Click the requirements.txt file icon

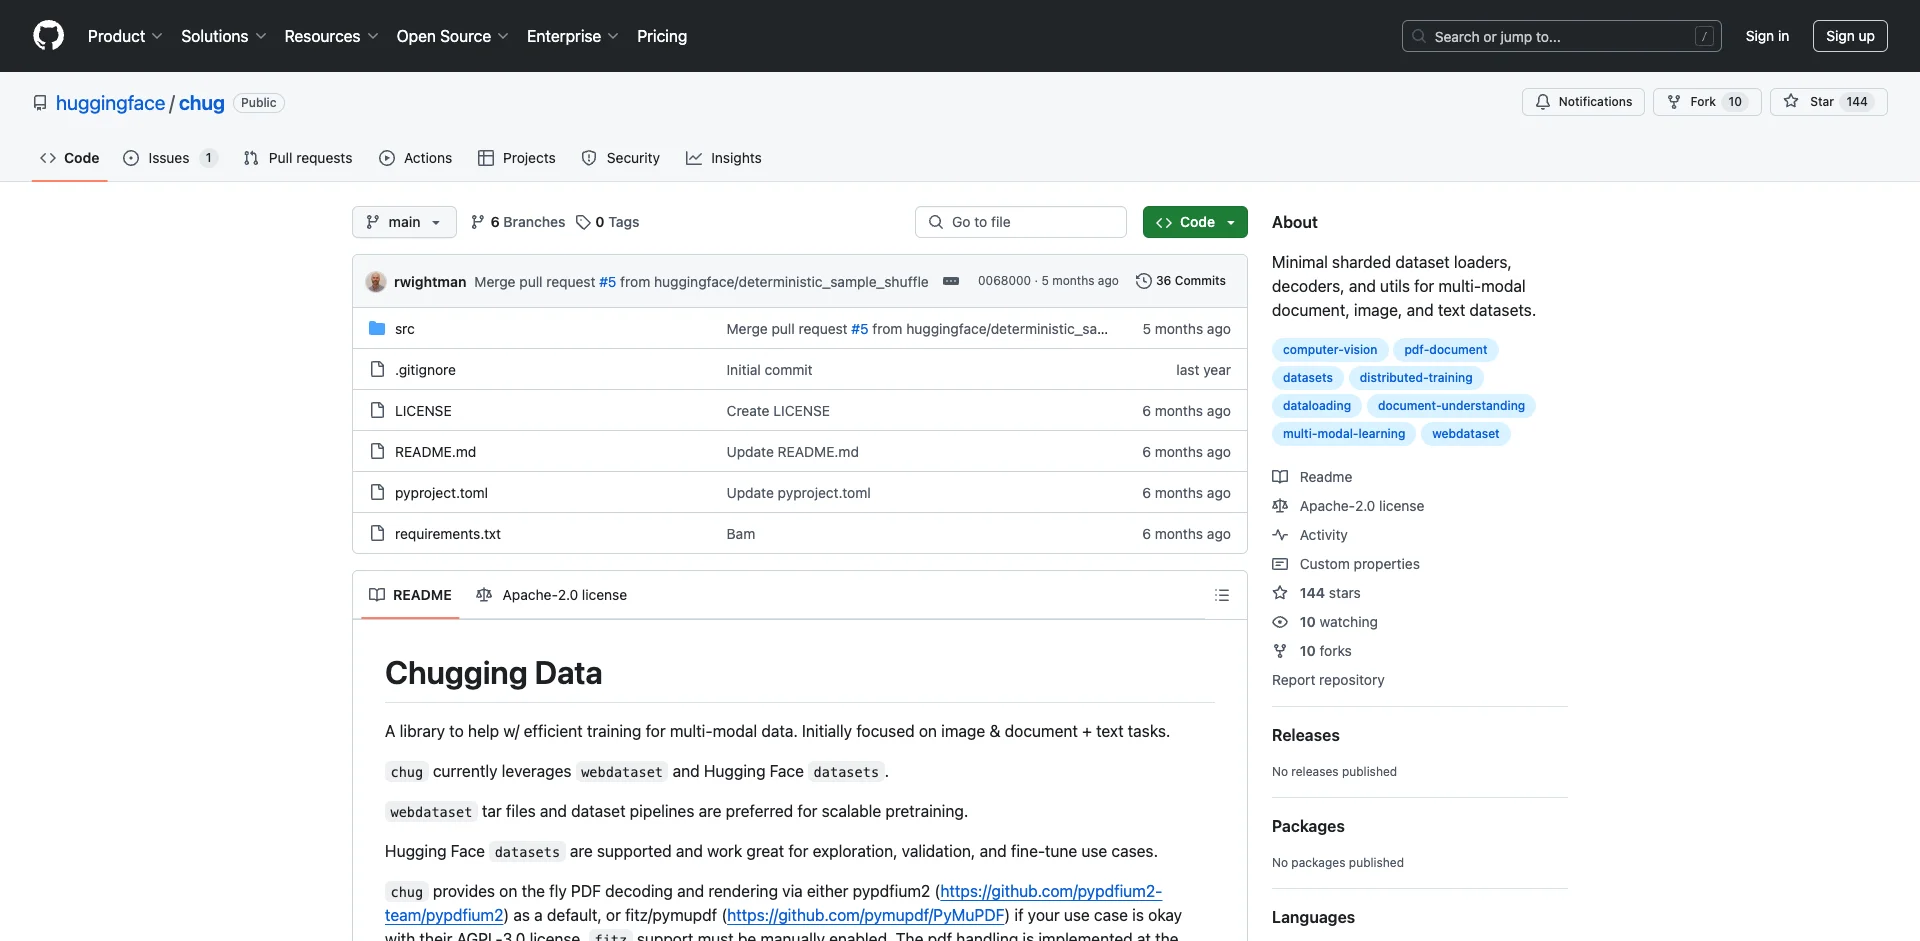point(377,534)
